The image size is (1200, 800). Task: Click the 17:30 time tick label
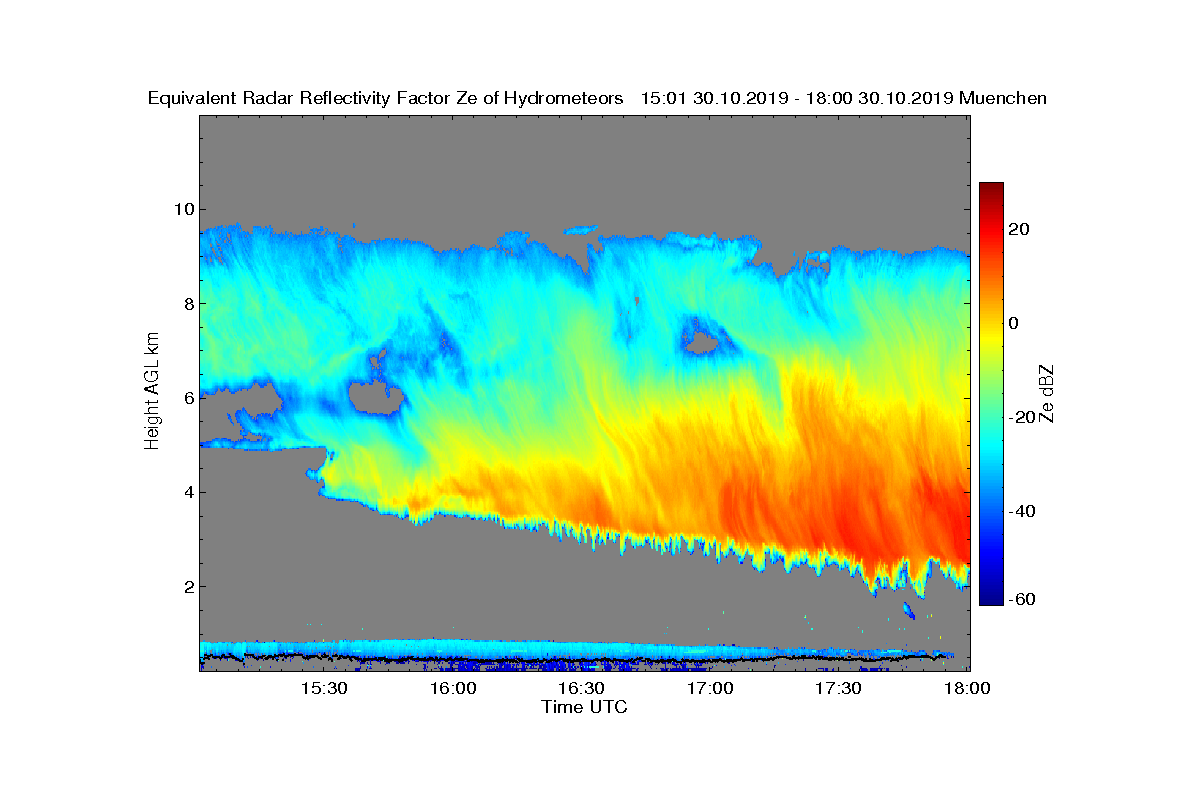pyautogui.click(x=839, y=689)
